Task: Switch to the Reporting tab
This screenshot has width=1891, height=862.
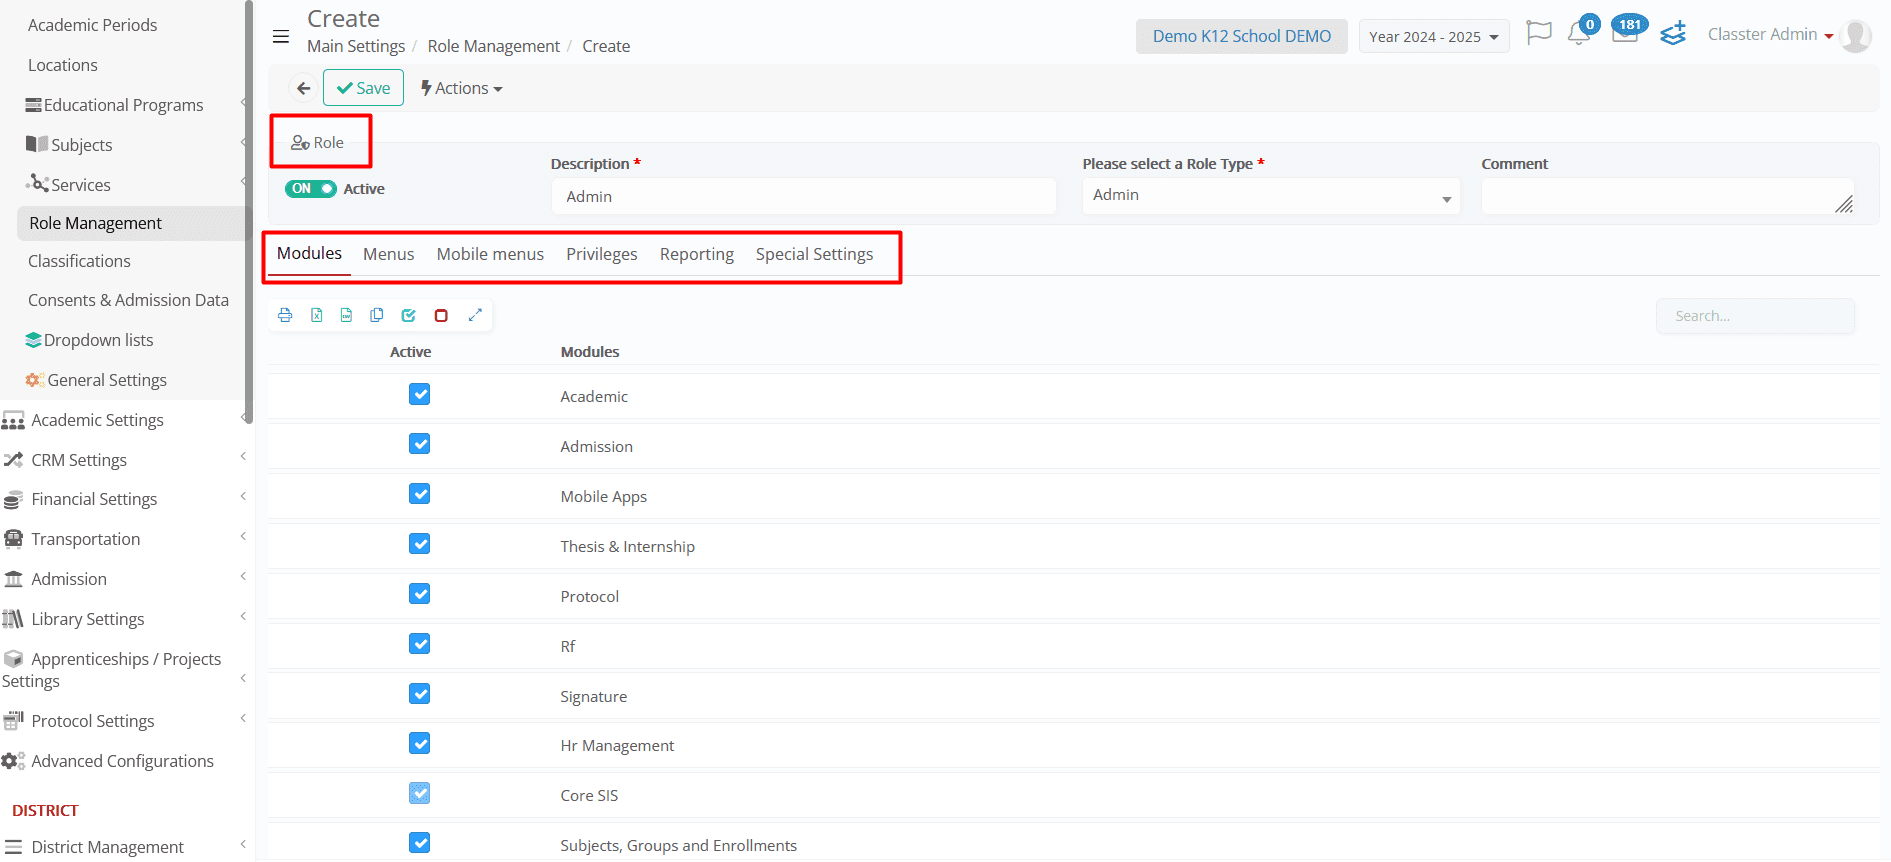Action: coord(696,254)
